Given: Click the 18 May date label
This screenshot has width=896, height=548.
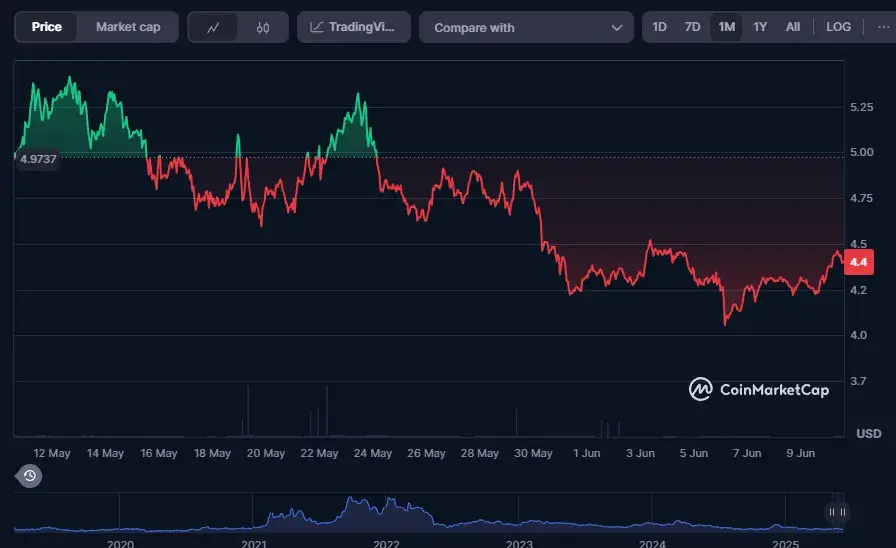Looking at the screenshot, I should click(x=212, y=453).
